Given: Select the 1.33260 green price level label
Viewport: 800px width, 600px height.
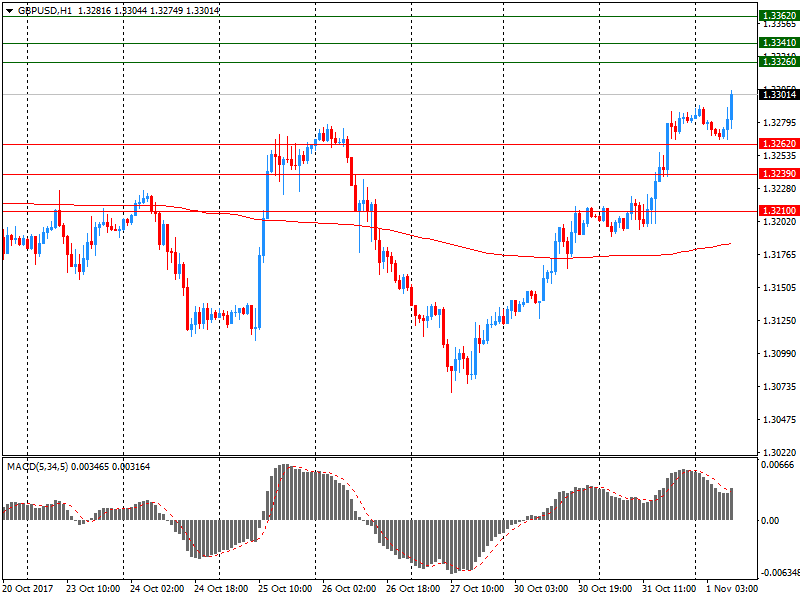Looking at the screenshot, I should [779, 62].
